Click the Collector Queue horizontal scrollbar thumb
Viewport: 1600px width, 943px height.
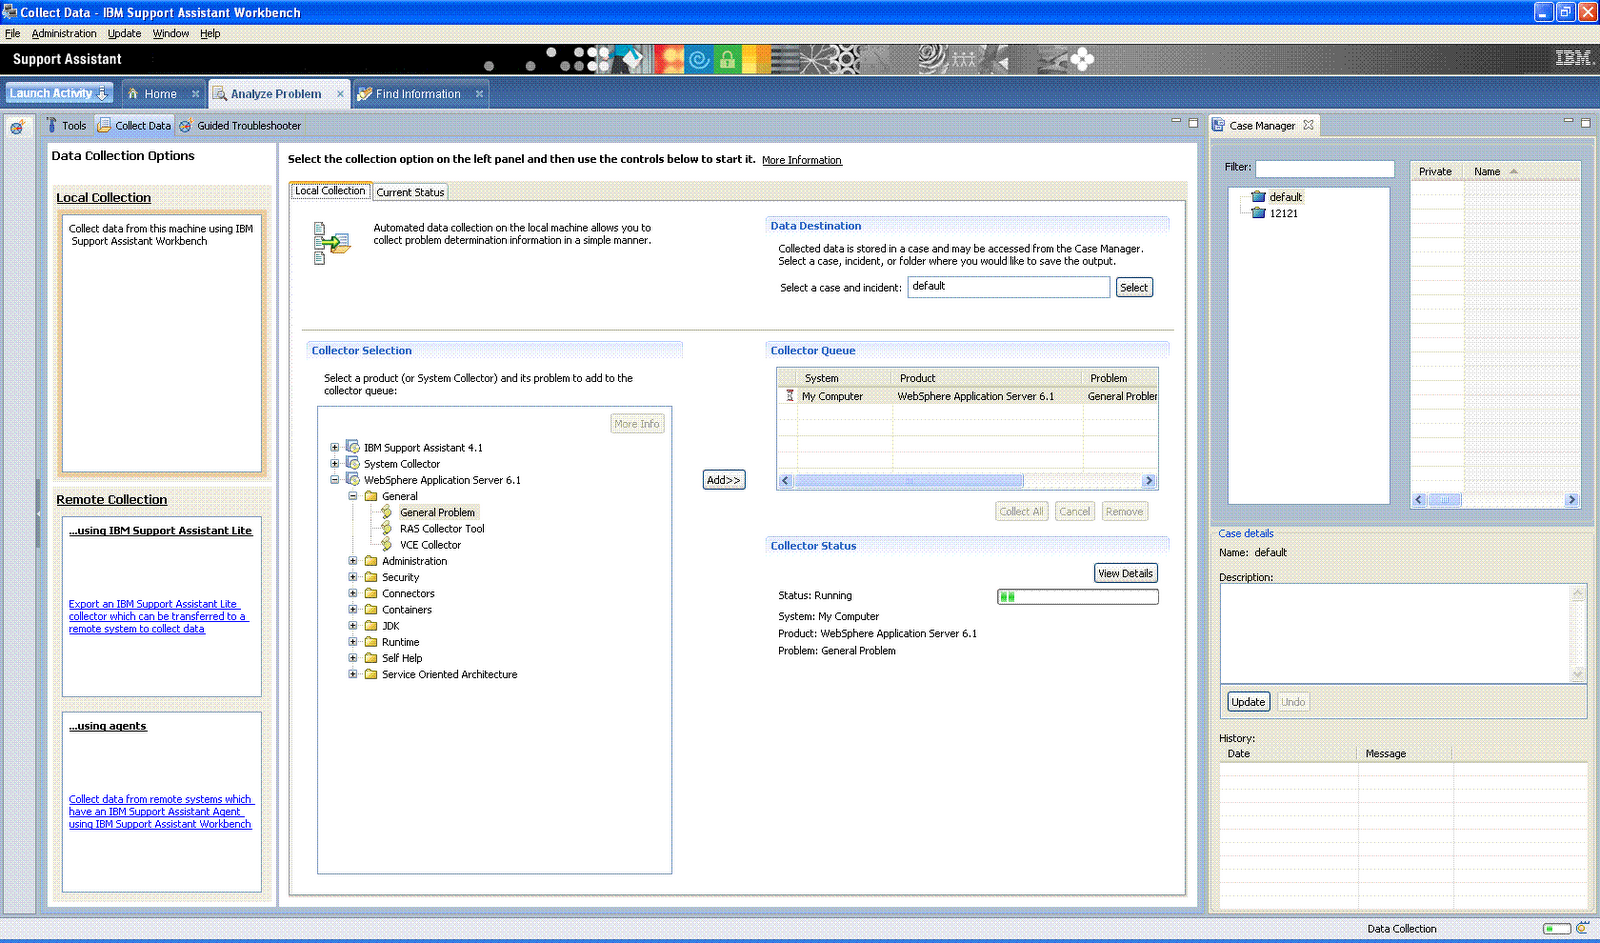(908, 481)
